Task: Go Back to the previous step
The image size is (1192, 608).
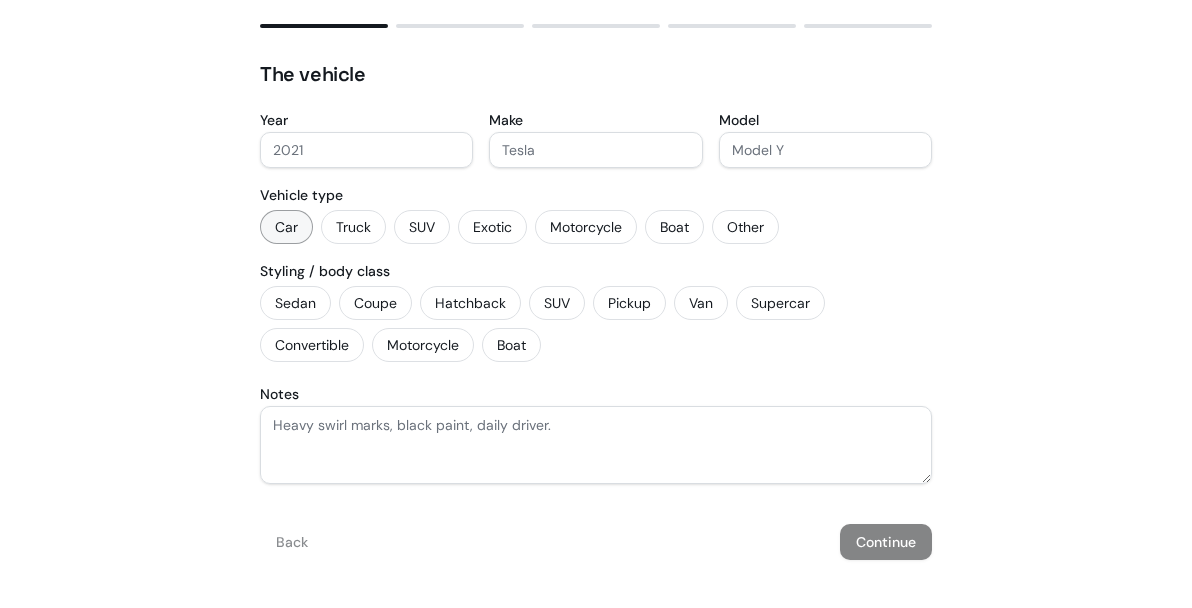Action: pos(292,542)
